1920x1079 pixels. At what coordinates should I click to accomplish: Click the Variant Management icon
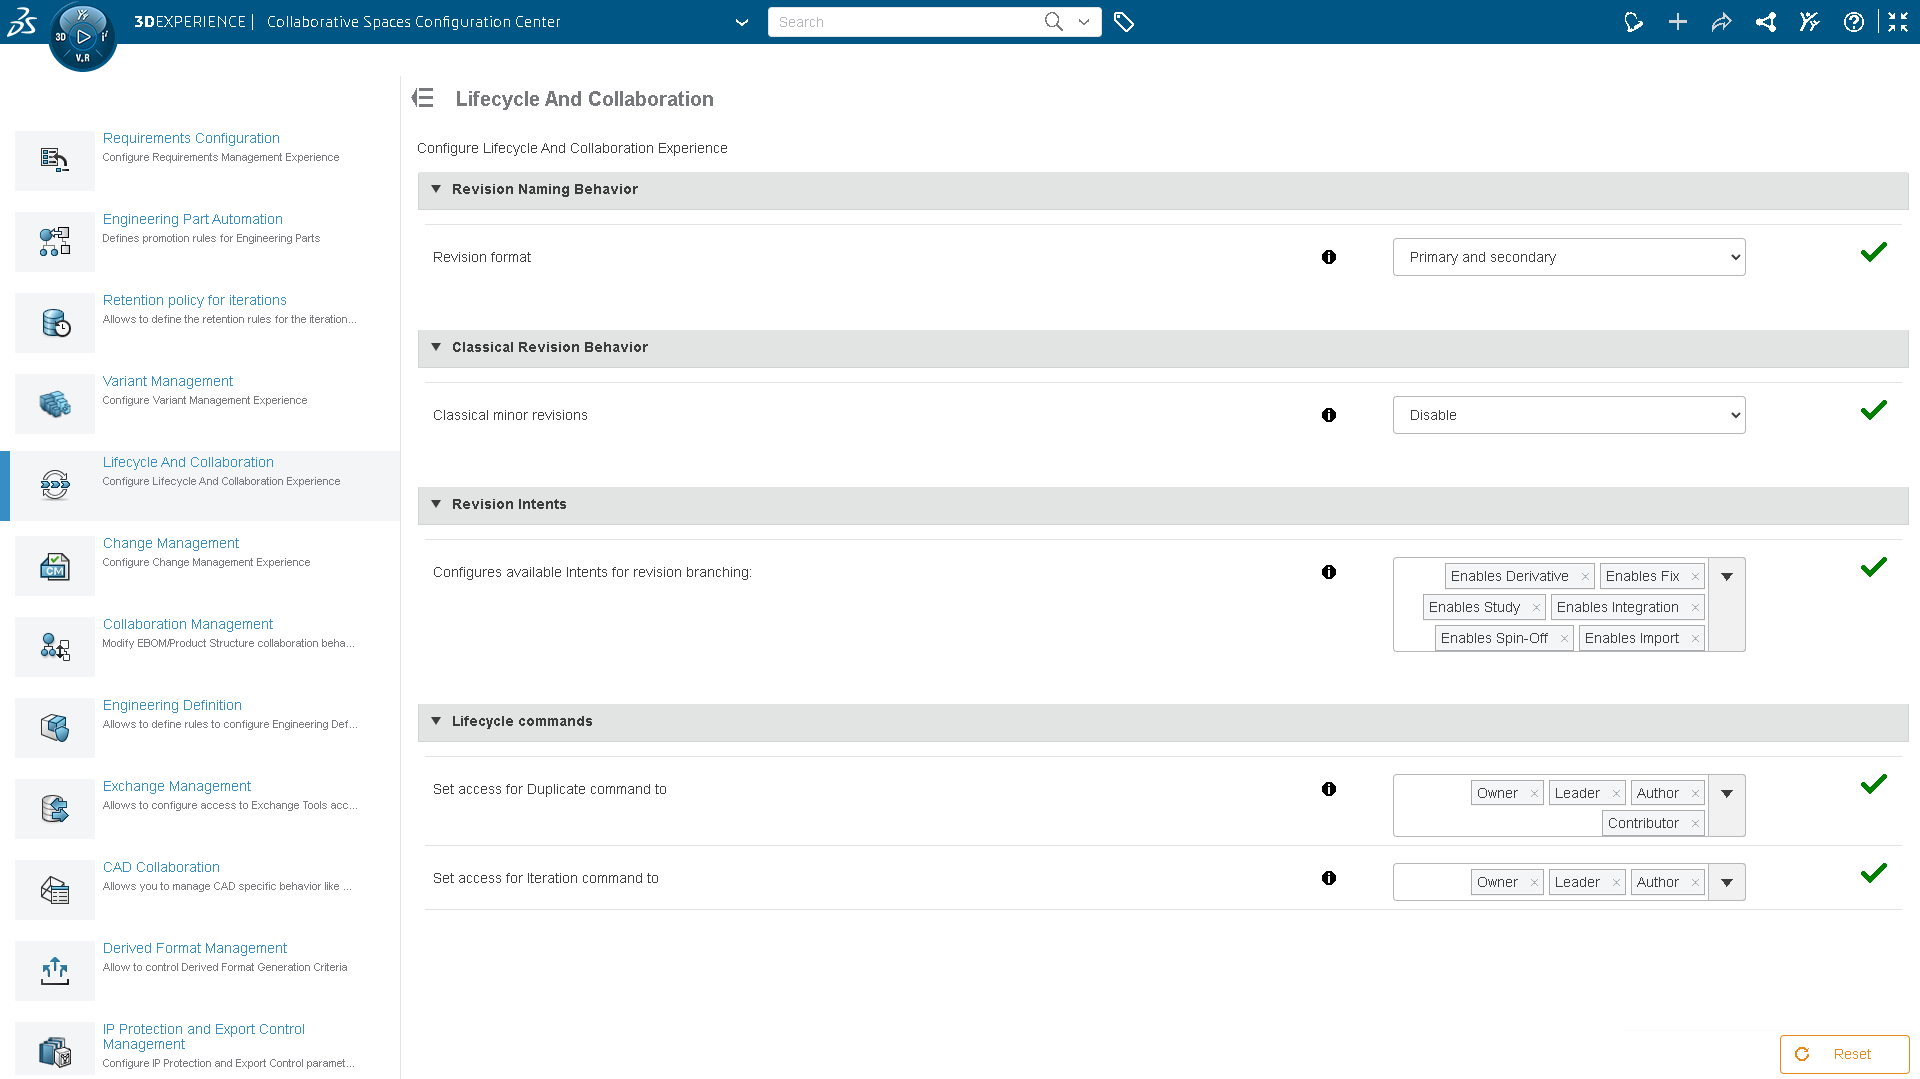point(55,403)
